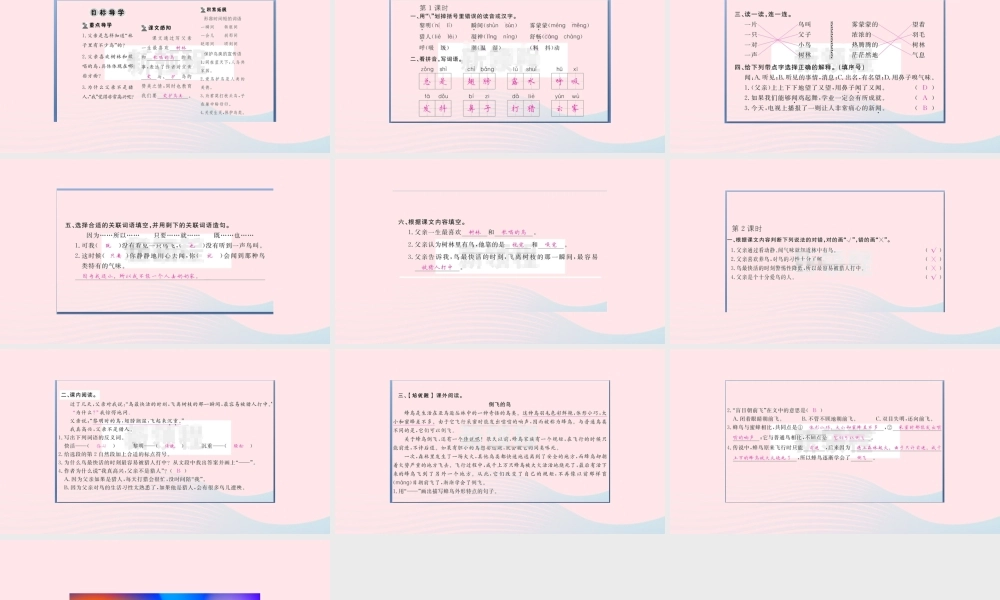Screen dimensions: 1000x600
Task: Open the 根据课文内容填空 slide thumbnail
Action: click(500, 251)
